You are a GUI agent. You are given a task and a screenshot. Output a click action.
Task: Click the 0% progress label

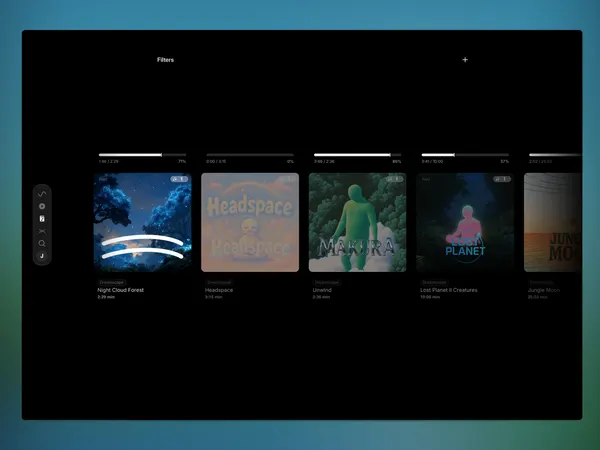coord(290,161)
